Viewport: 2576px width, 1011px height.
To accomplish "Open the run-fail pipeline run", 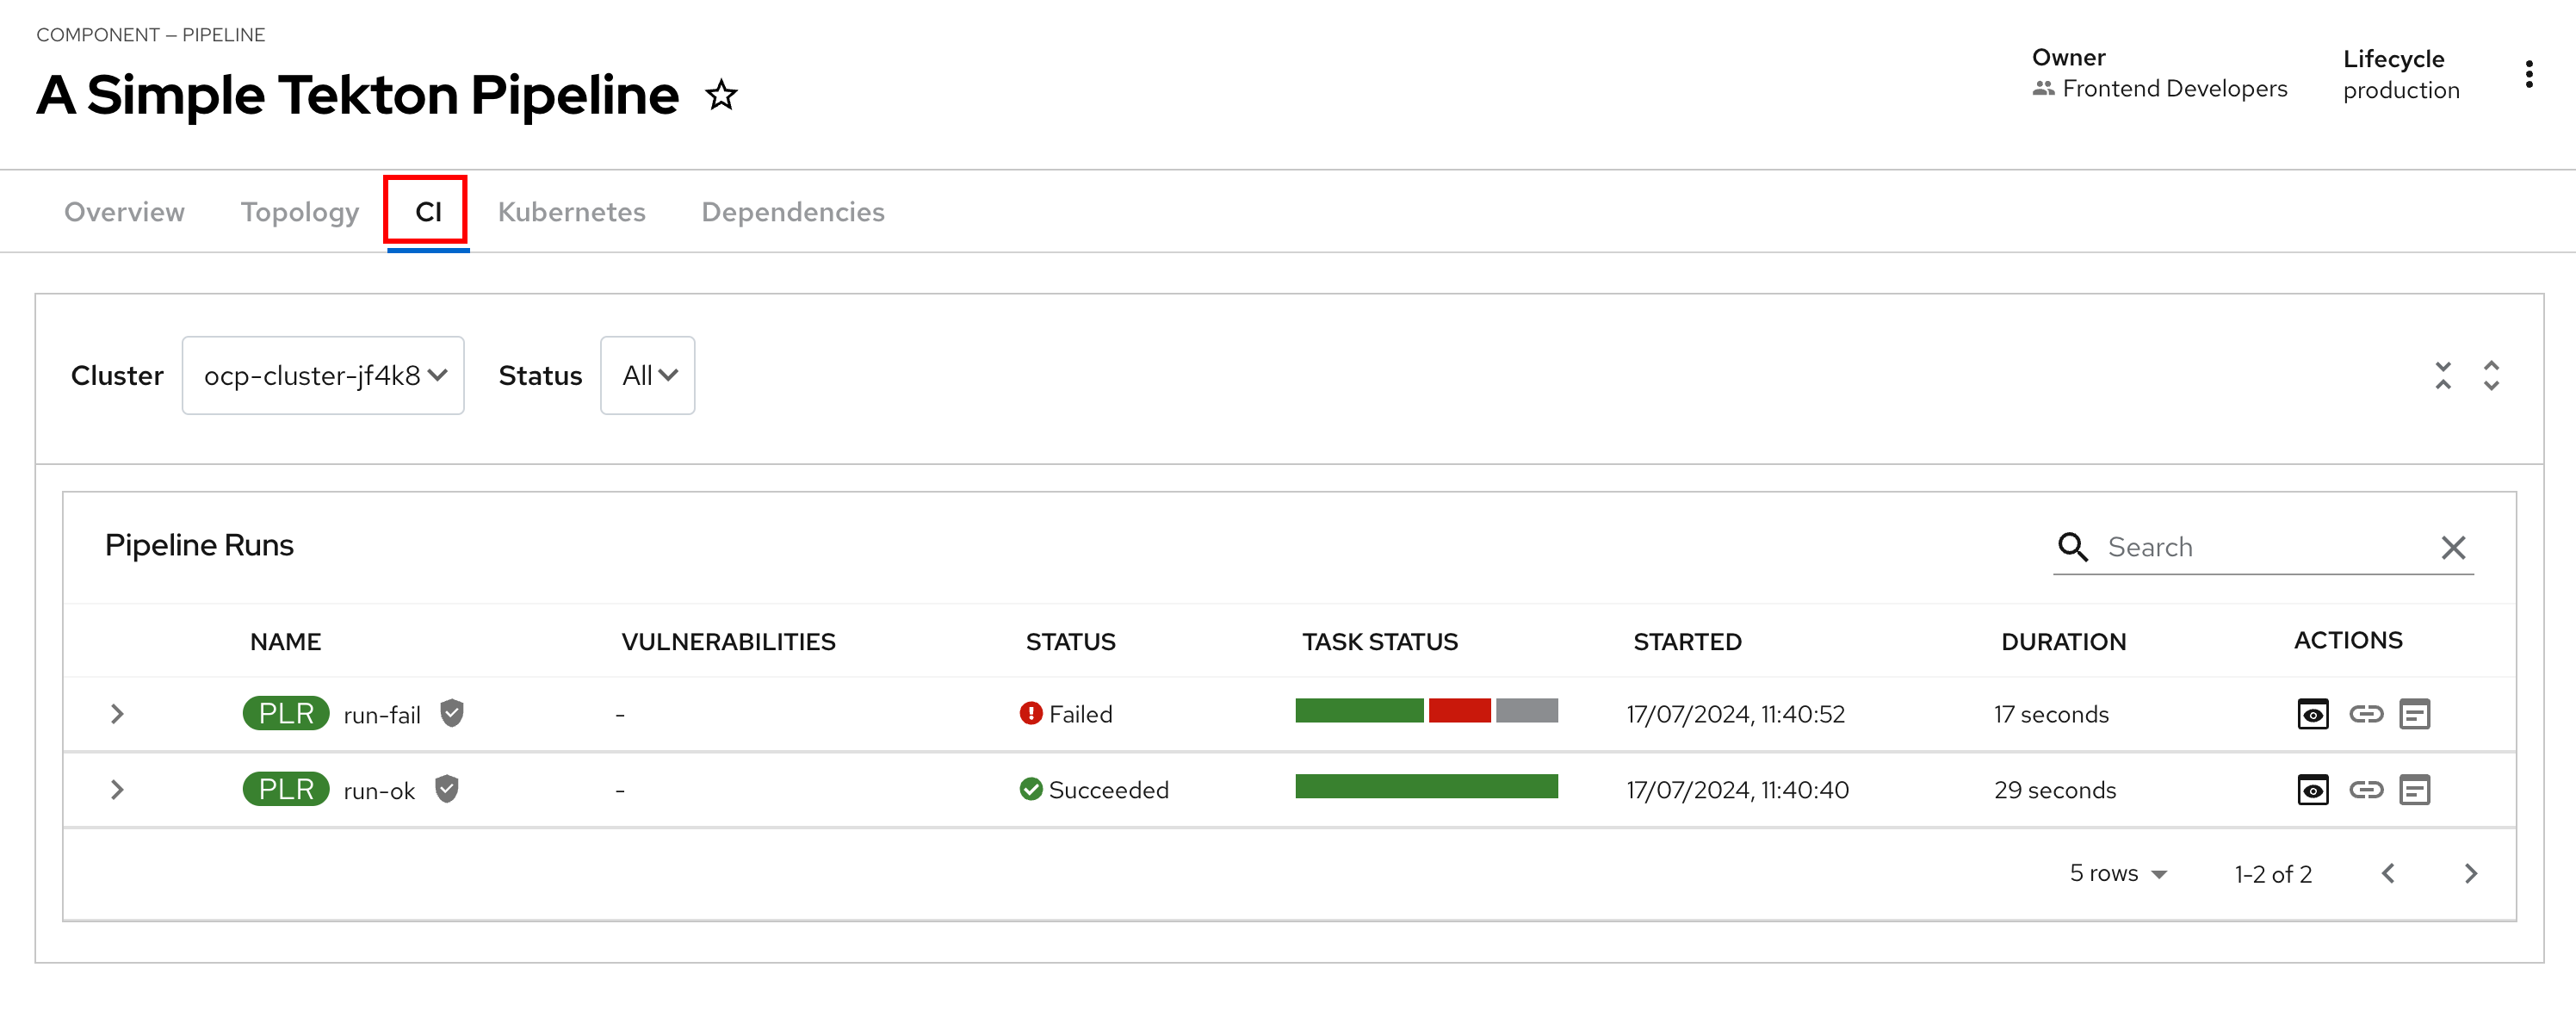I will (381, 715).
